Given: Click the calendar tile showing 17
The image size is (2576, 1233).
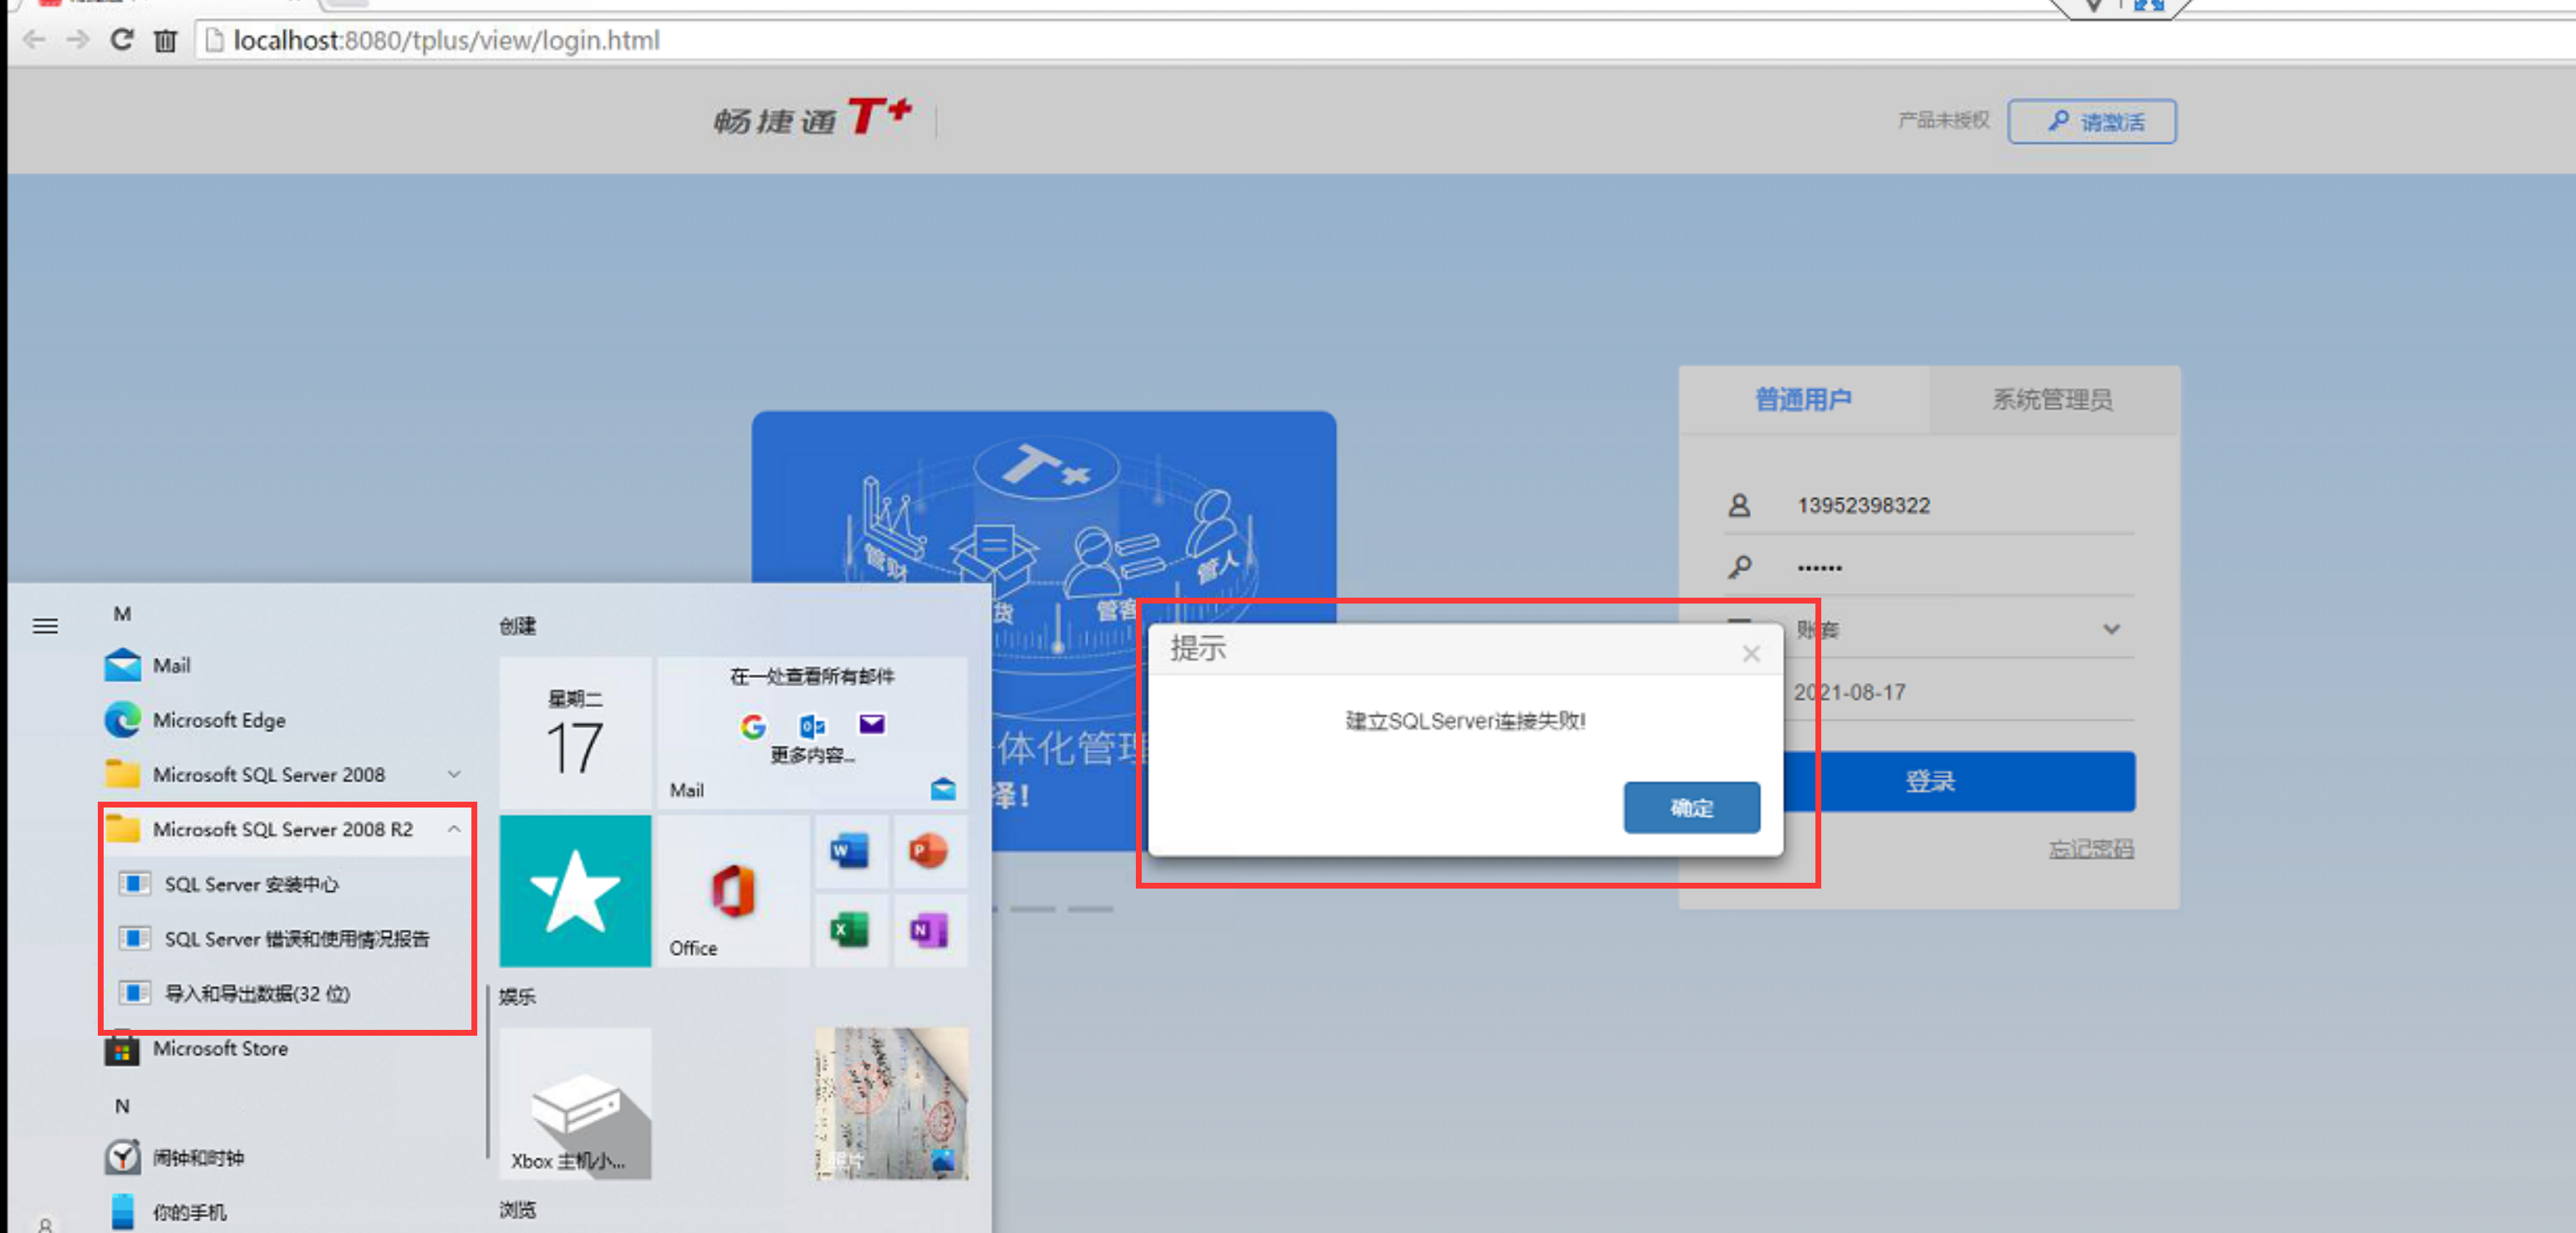Looking at the screenshot, I should [575, 733].
